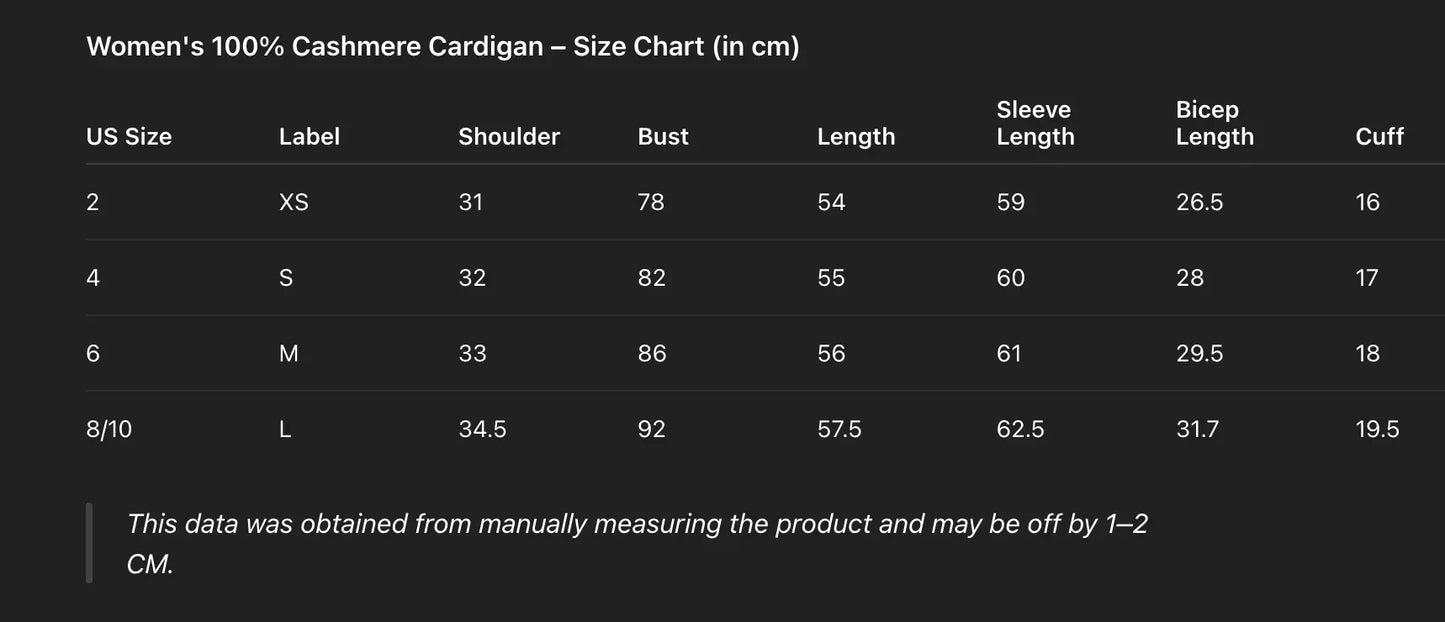1445x622 pixels.
Task: Click the US Size column header
Action: tap(129, 137)
